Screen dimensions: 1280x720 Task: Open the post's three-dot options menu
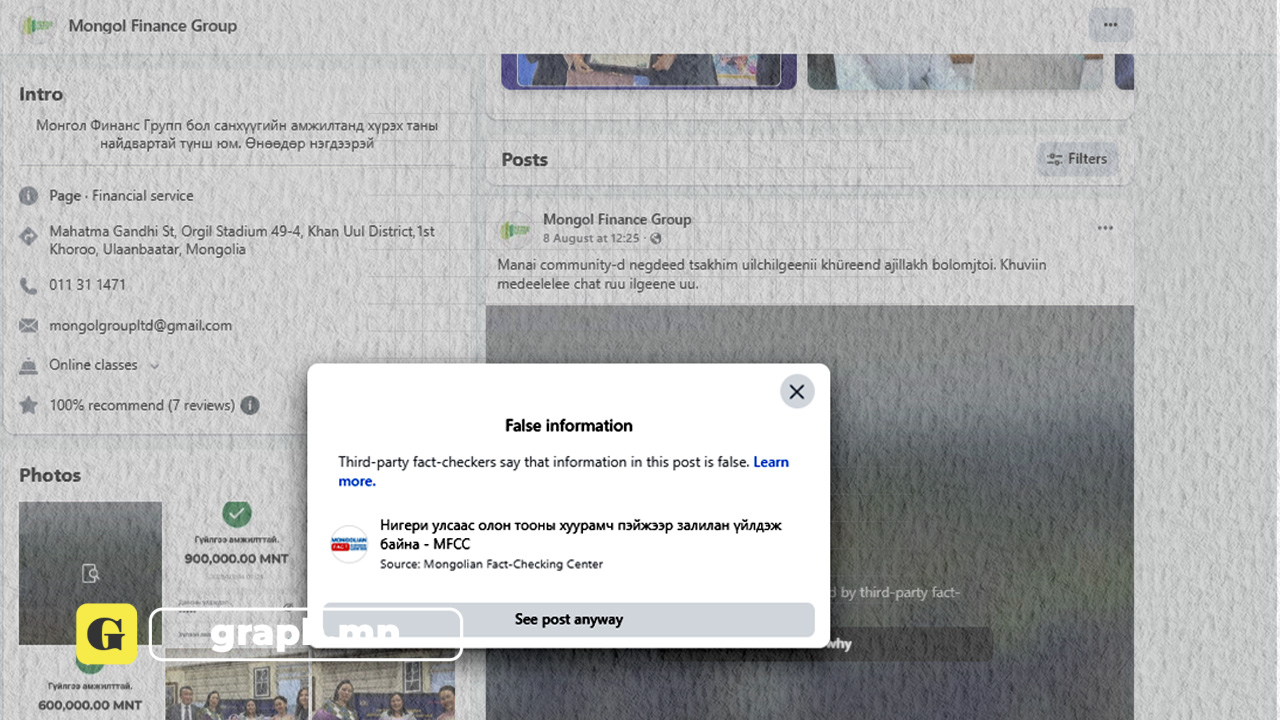(x=1105, y=228)
